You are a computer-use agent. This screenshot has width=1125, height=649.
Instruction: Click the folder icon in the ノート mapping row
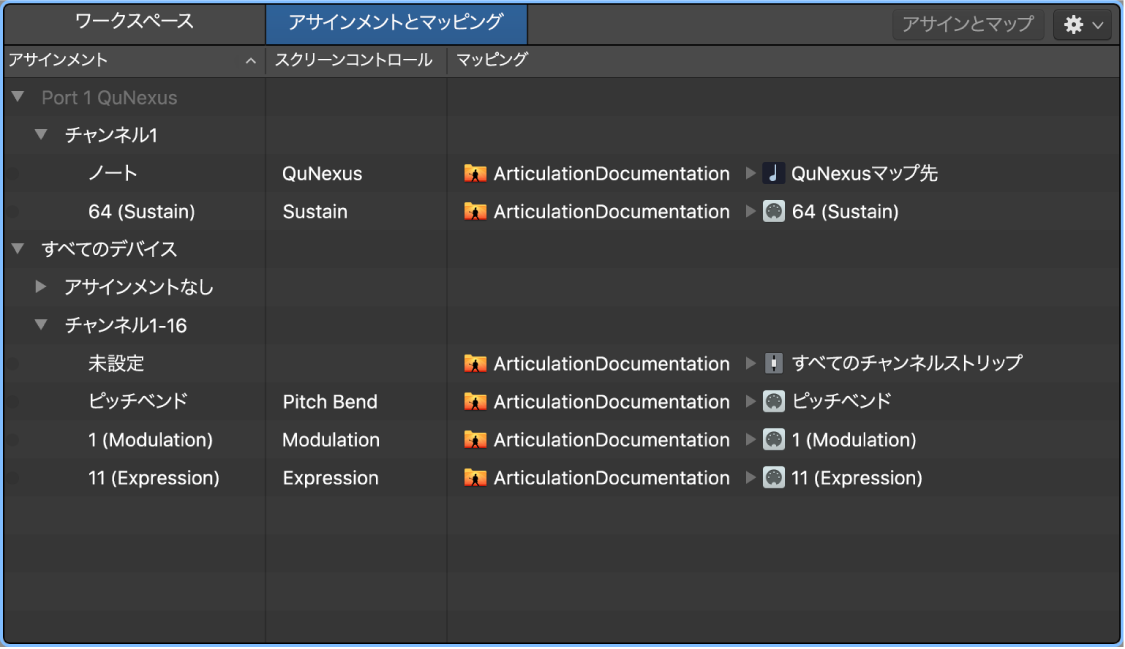coord(475,173)
